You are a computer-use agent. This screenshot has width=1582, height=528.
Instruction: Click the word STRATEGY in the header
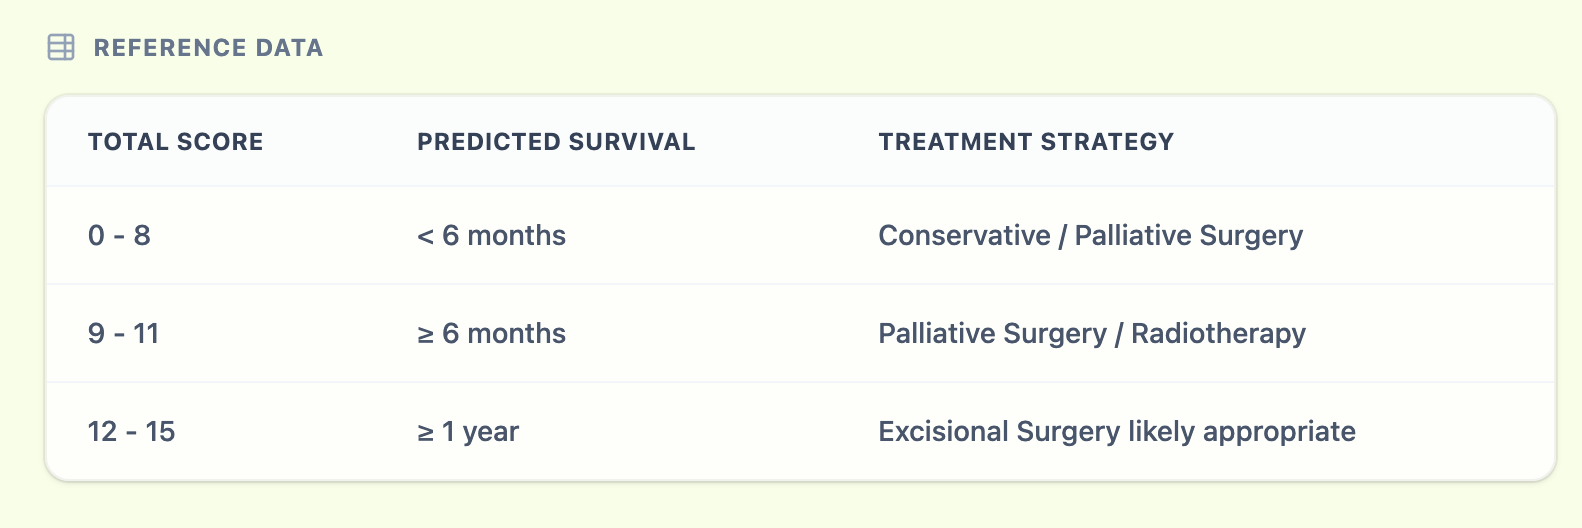point(1107,142)
